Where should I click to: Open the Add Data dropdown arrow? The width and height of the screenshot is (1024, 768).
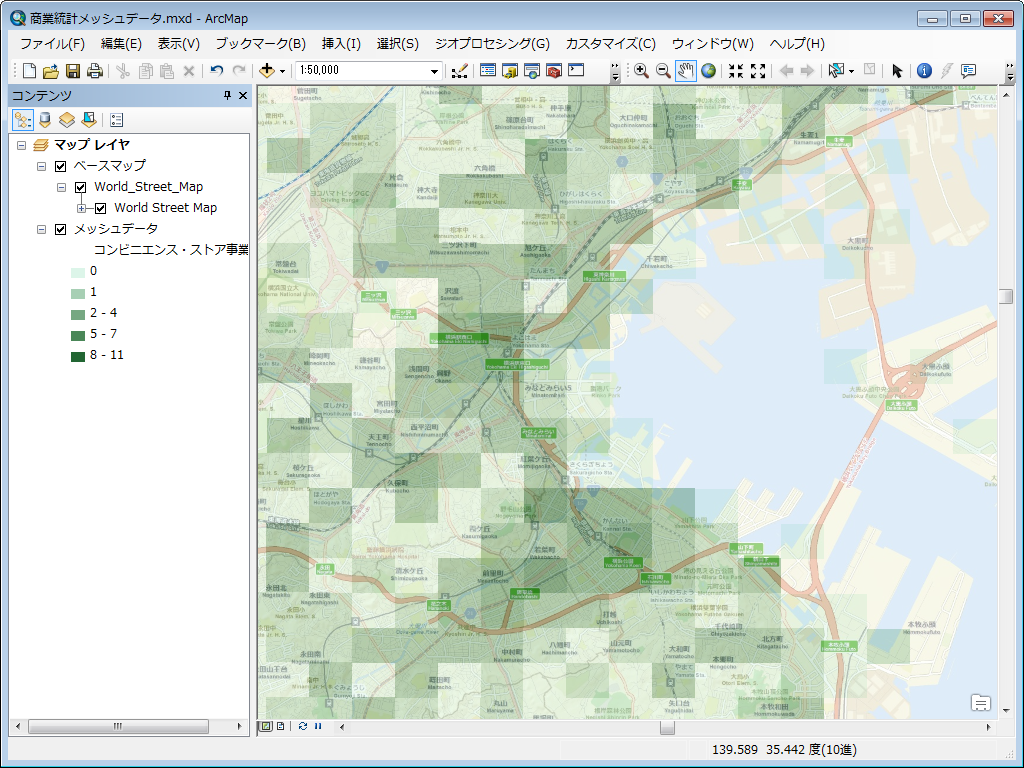pyautogui.click(x=282, y=71)
